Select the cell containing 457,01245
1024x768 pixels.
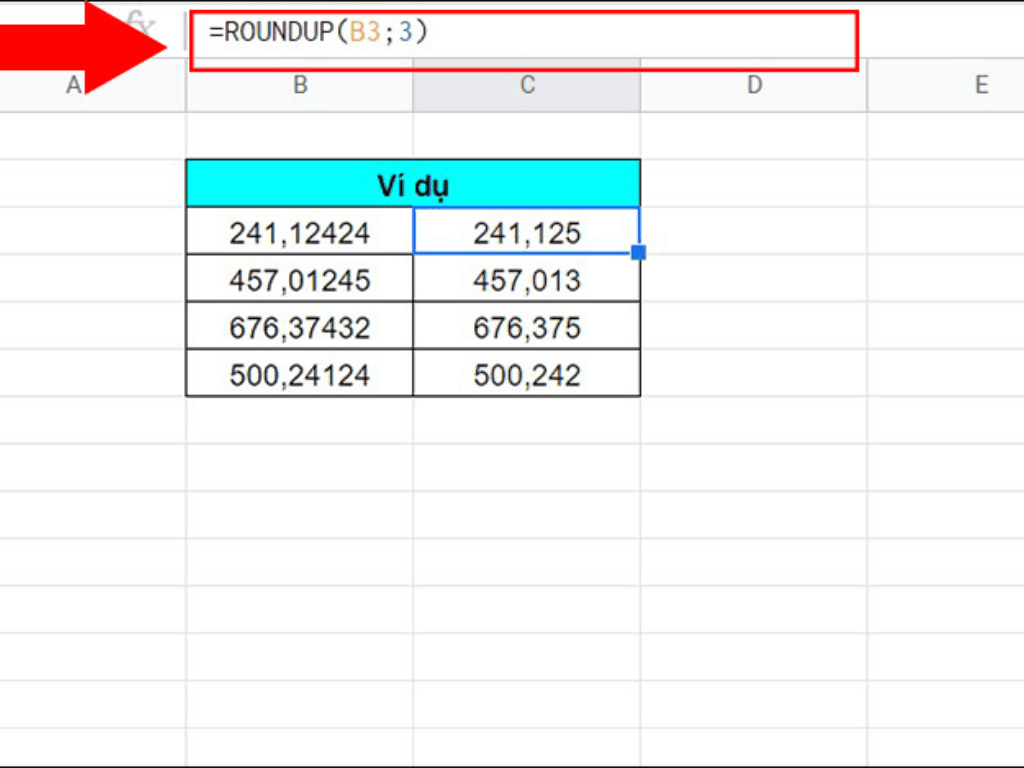[x=299, y=279]
